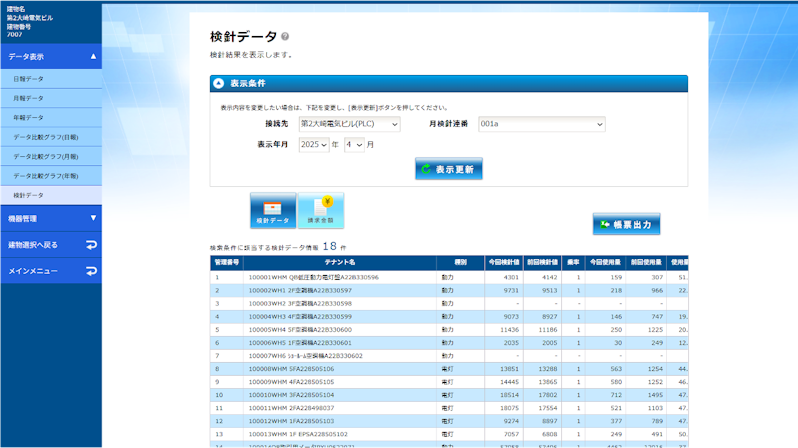
Task: Click the 検針データ icon tab
Action: click(x=272, y=211)
